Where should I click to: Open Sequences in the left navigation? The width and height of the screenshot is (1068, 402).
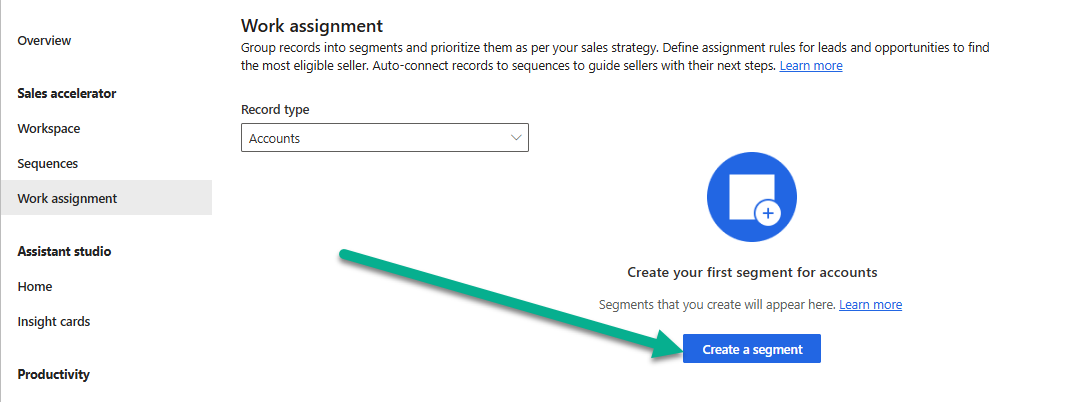pos(47,163)
